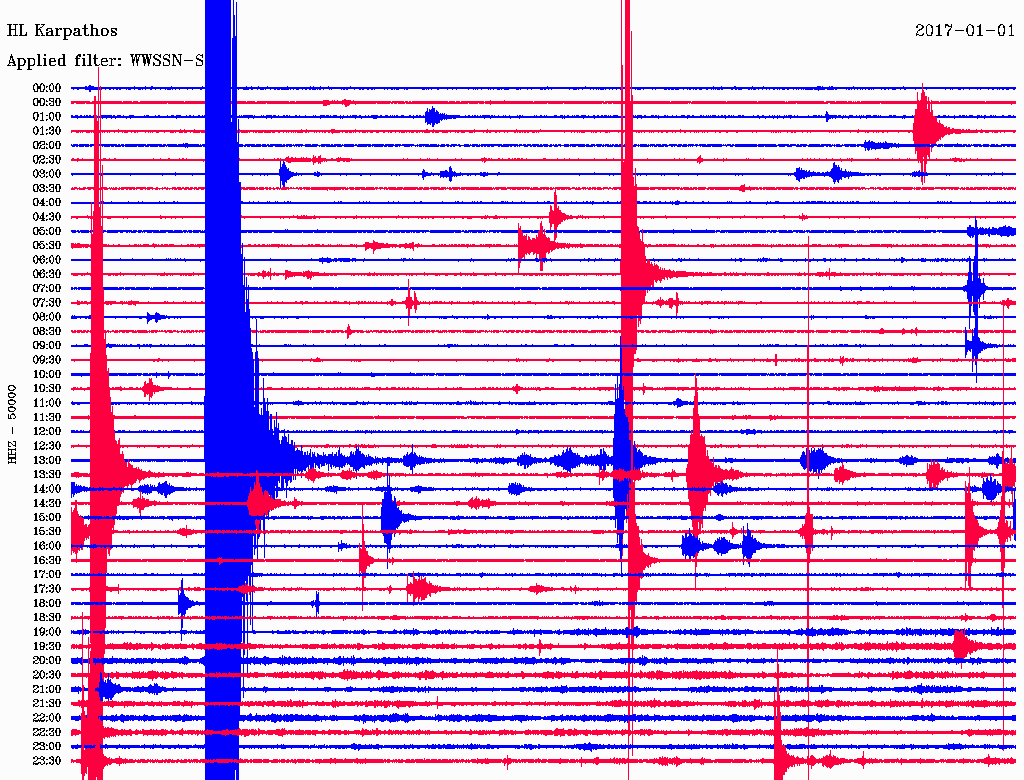Select the 11:00 time label

(47, 403)
